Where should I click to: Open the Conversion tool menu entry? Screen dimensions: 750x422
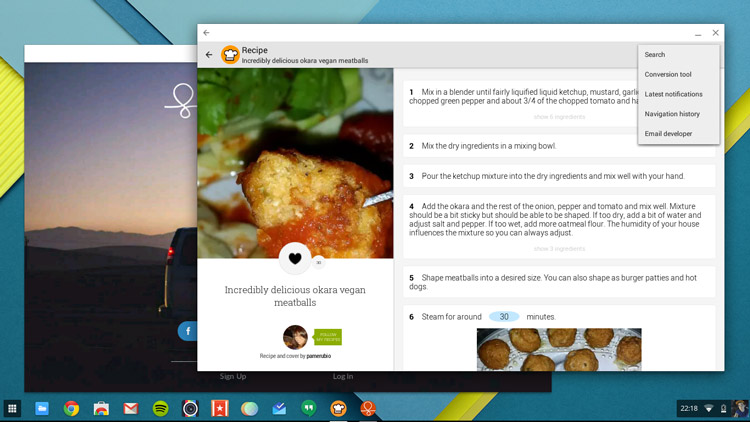(x=668, y=74)
